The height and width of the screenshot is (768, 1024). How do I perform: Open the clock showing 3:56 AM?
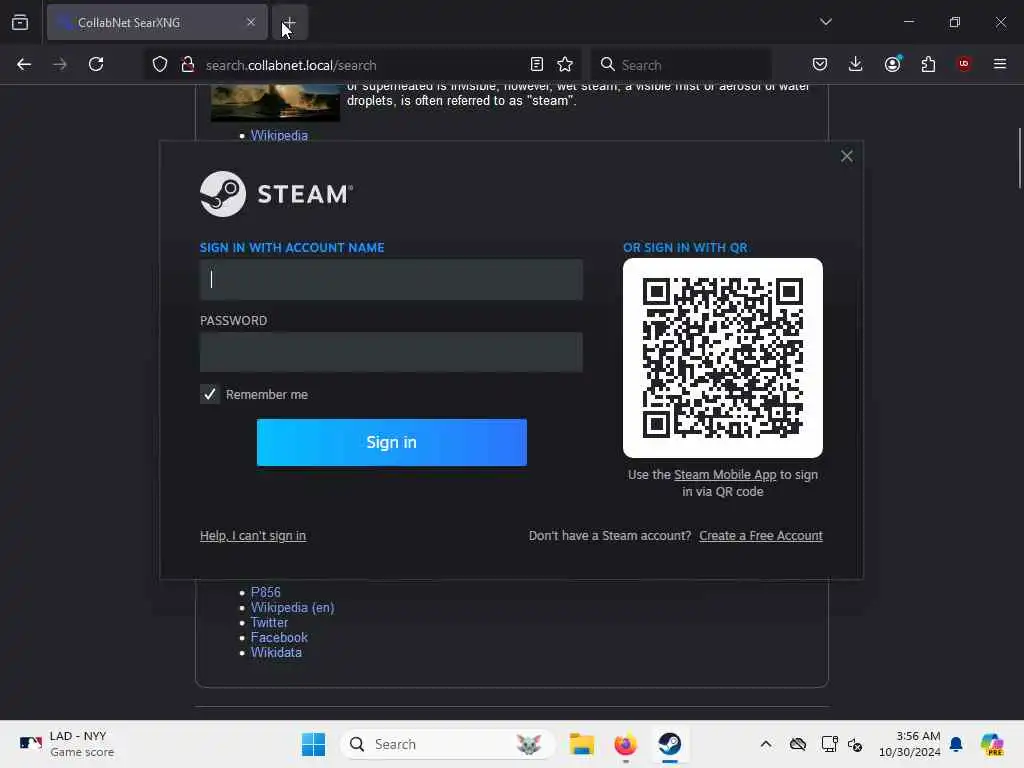pyautogui.click(x=910, y=744)
